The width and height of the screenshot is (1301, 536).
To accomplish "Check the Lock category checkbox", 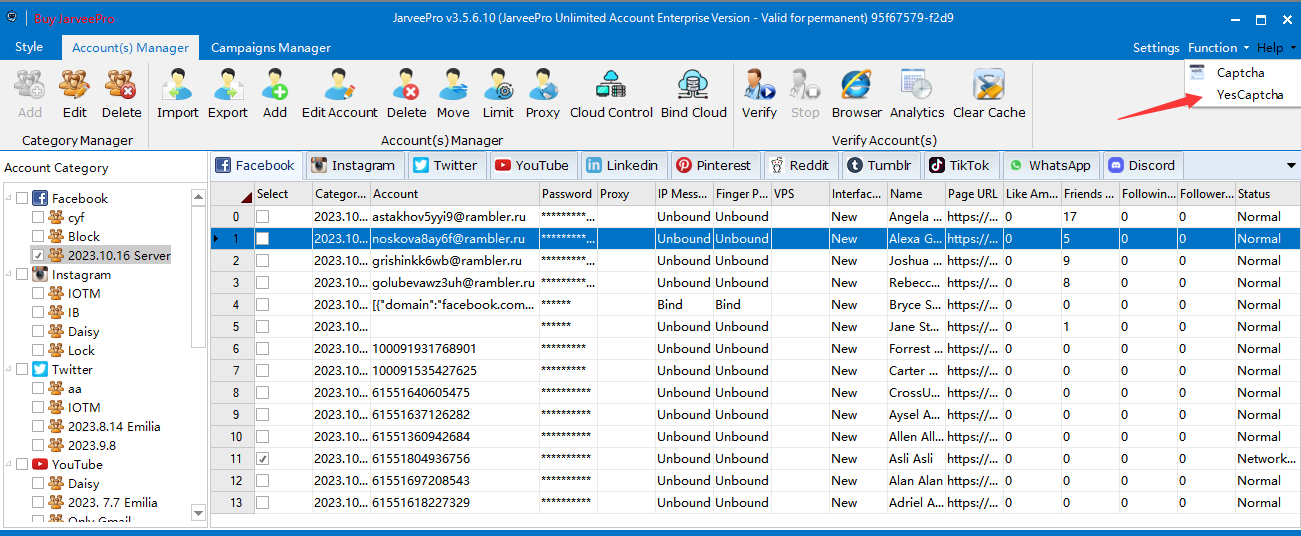I will [x=38, y=350].
